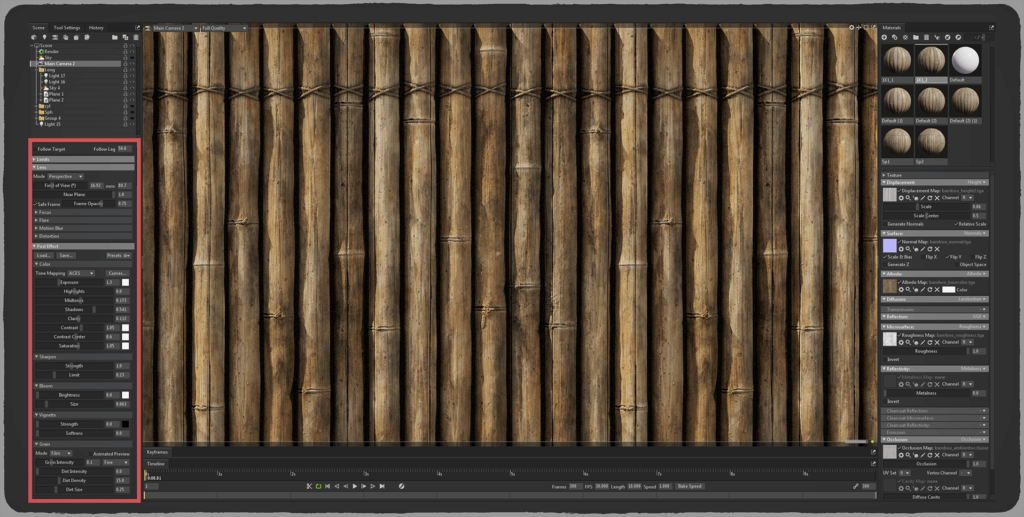
Task: Toggle the Flip X checkbox
Action: (x=923, y=257)
